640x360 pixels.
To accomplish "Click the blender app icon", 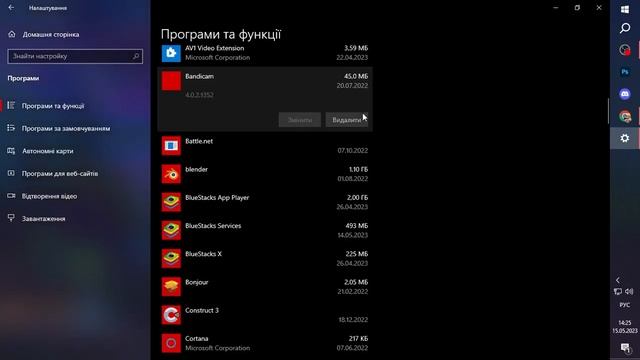I will pos(171,174).
